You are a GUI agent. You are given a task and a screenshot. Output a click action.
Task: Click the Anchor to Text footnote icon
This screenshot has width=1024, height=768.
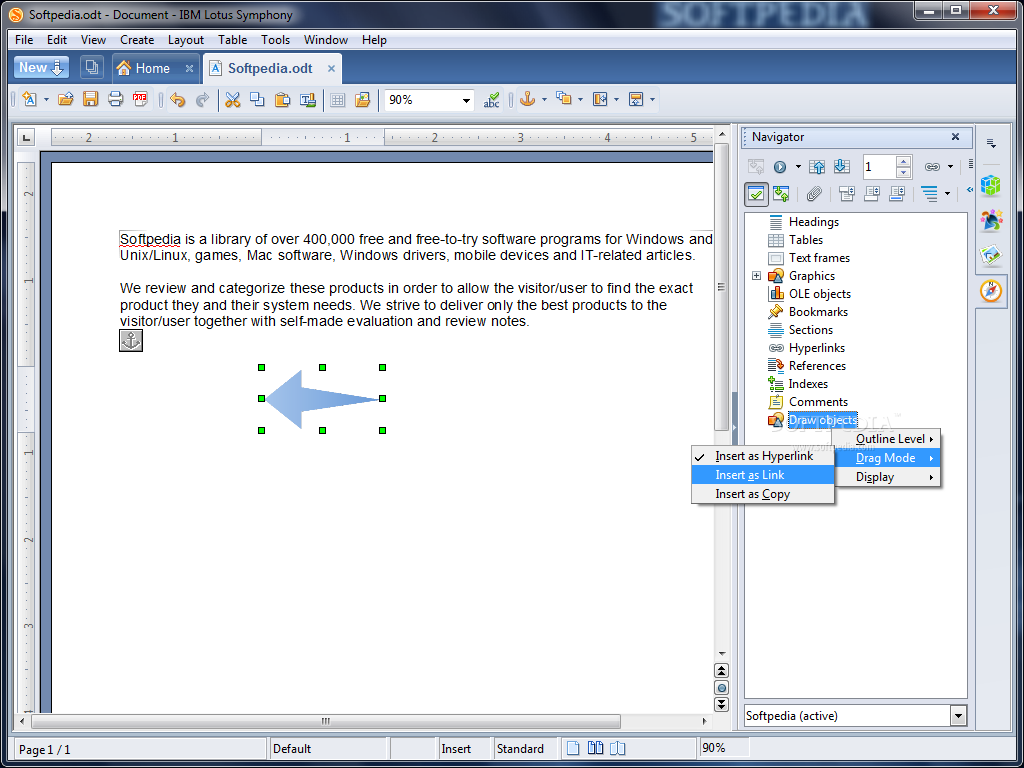[x=897, y=193]
